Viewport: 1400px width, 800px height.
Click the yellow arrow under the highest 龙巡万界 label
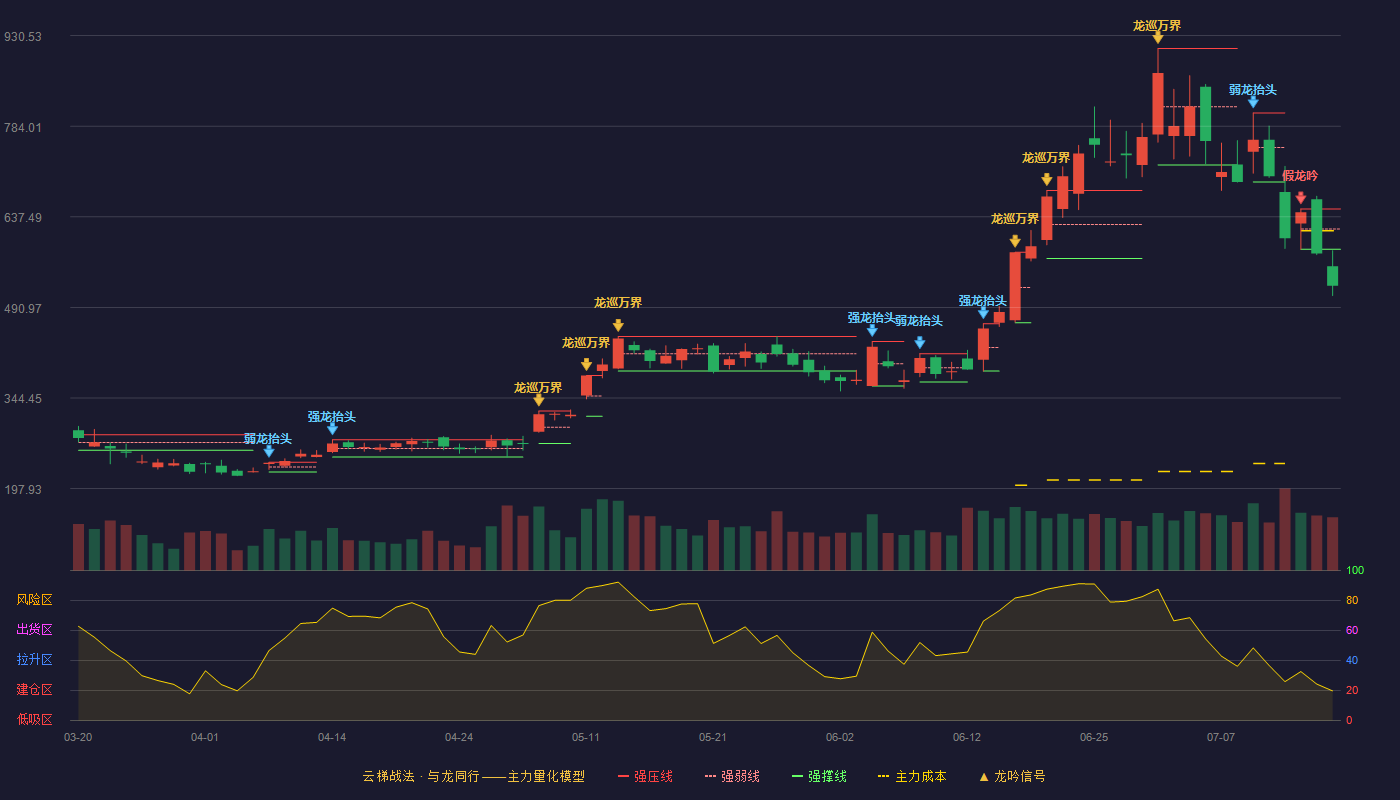point(1157,37)
